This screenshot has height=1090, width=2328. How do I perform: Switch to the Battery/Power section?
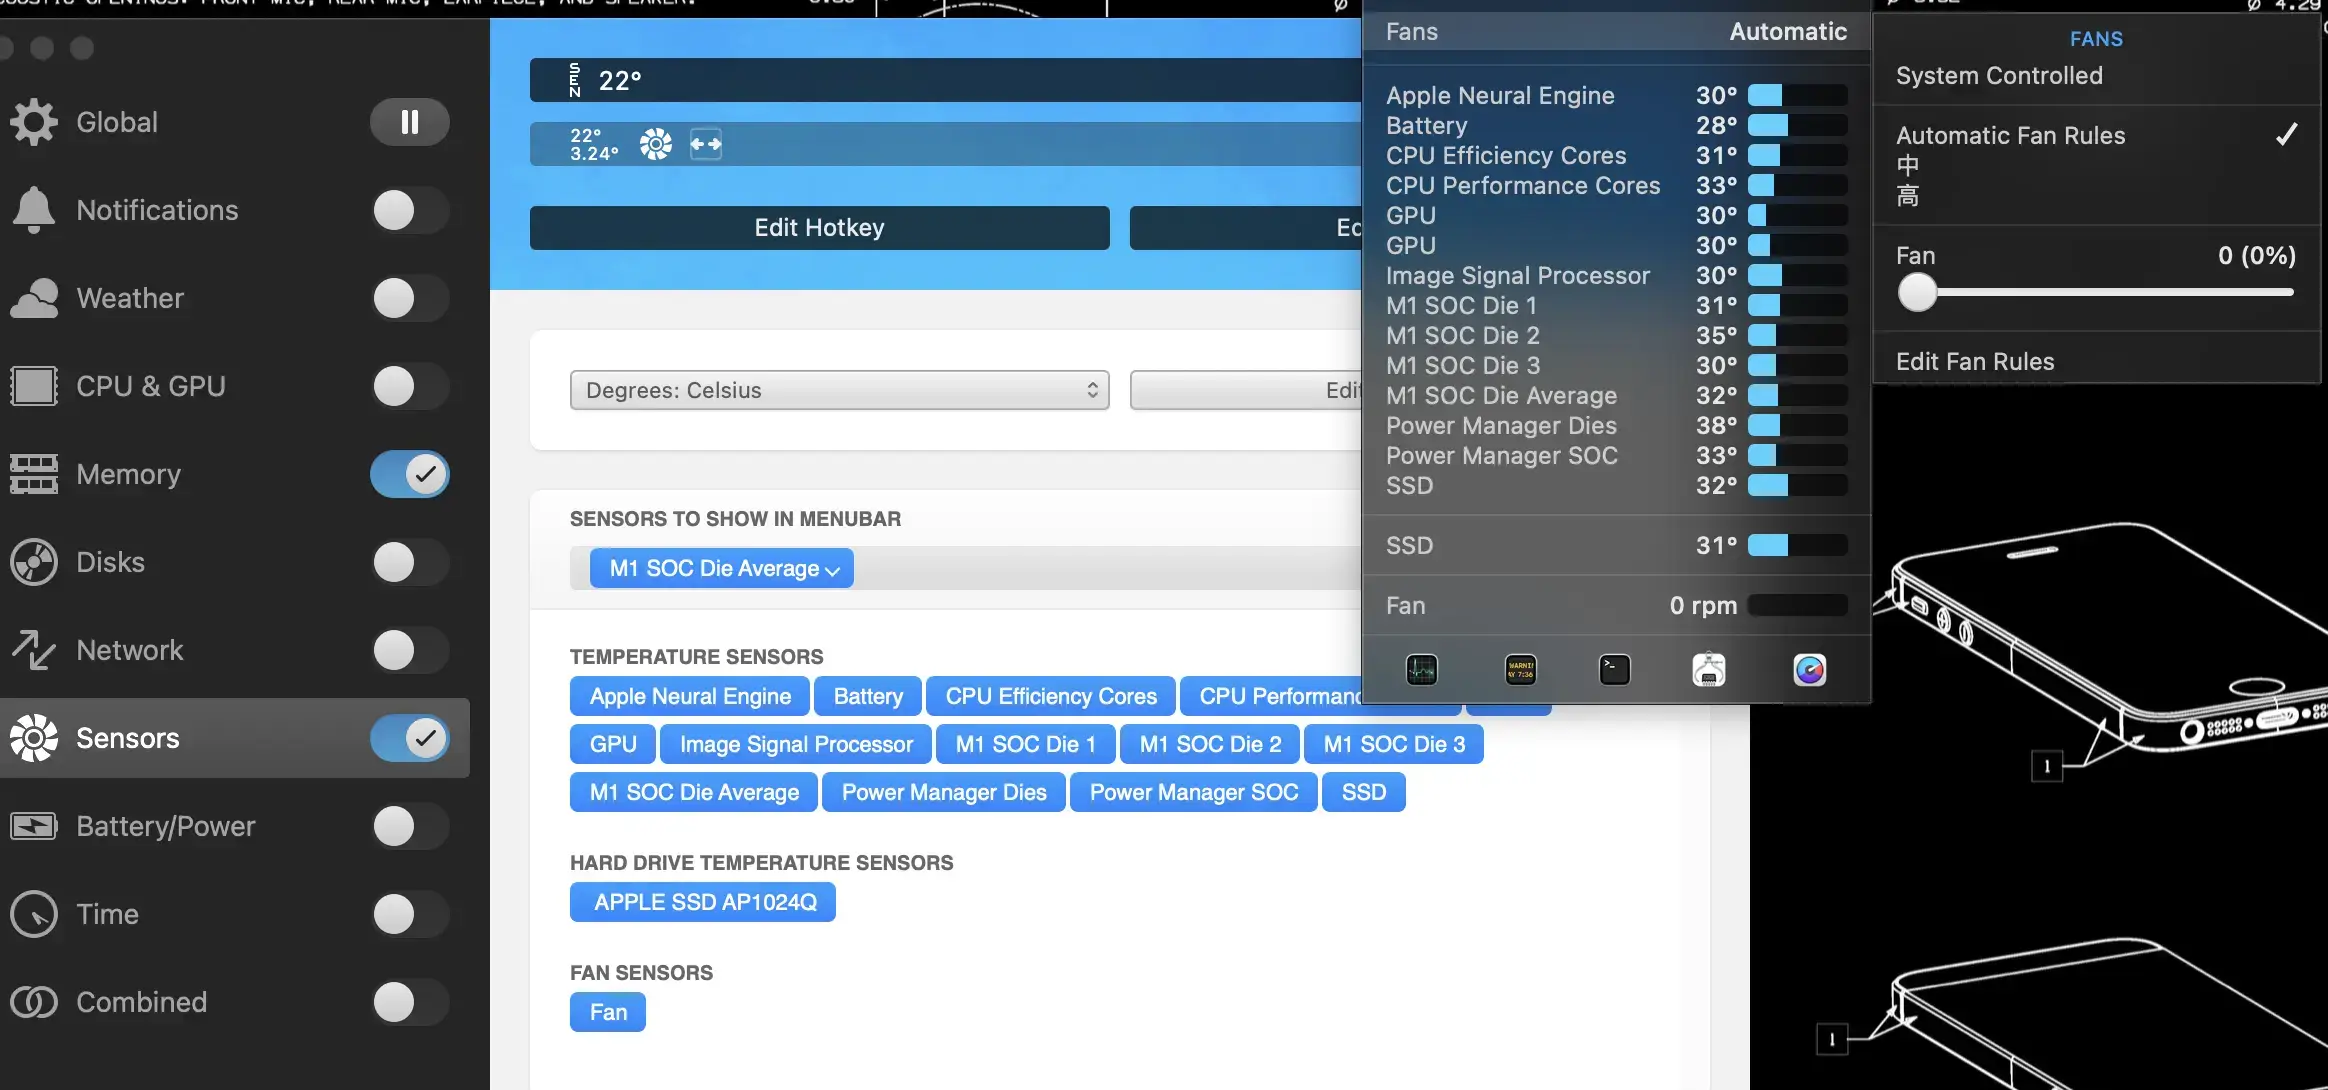pyautogui.click(x=164, y=826)
